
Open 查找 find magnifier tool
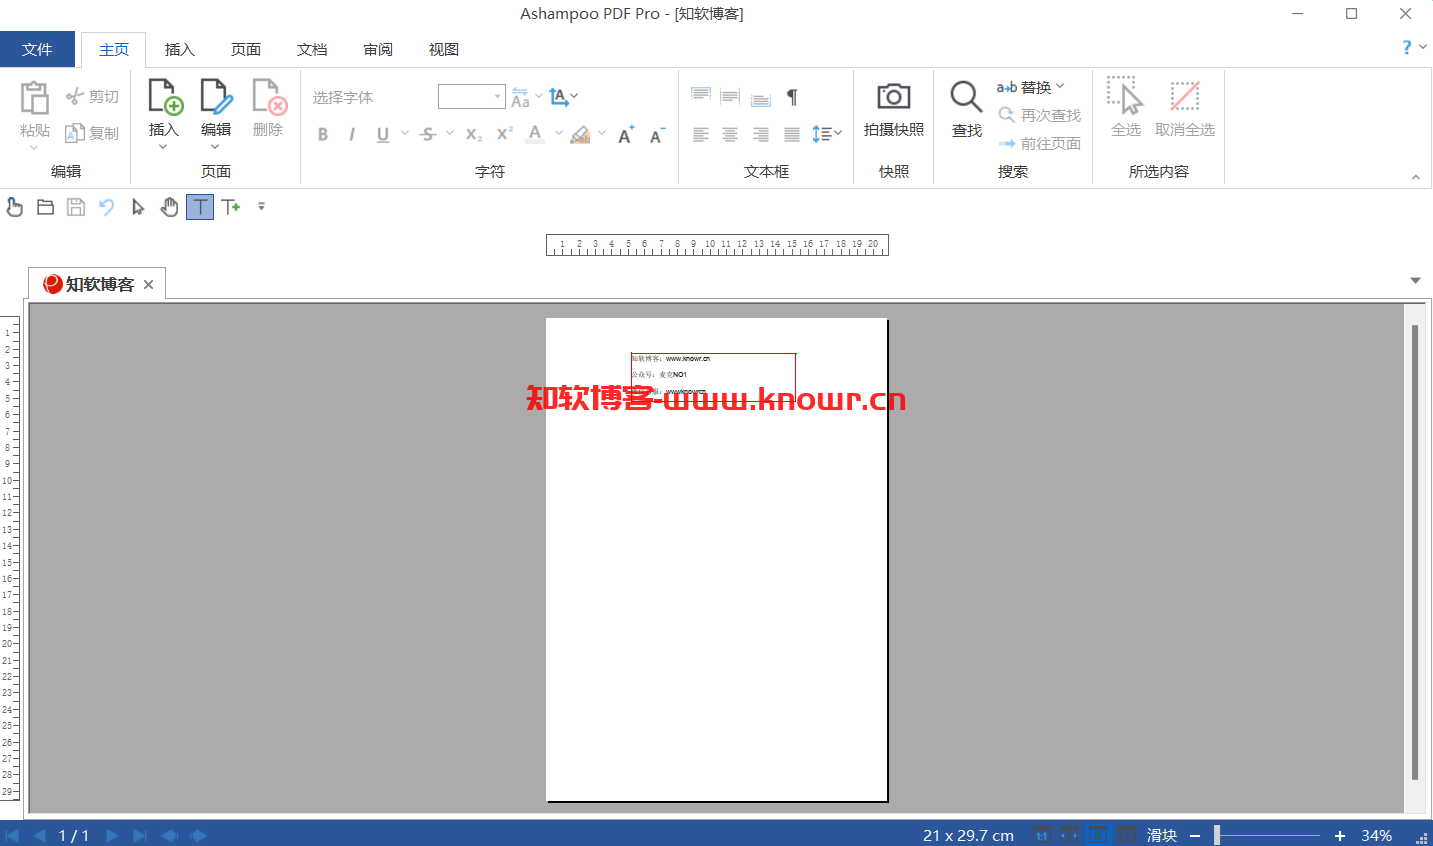point(966,97)
